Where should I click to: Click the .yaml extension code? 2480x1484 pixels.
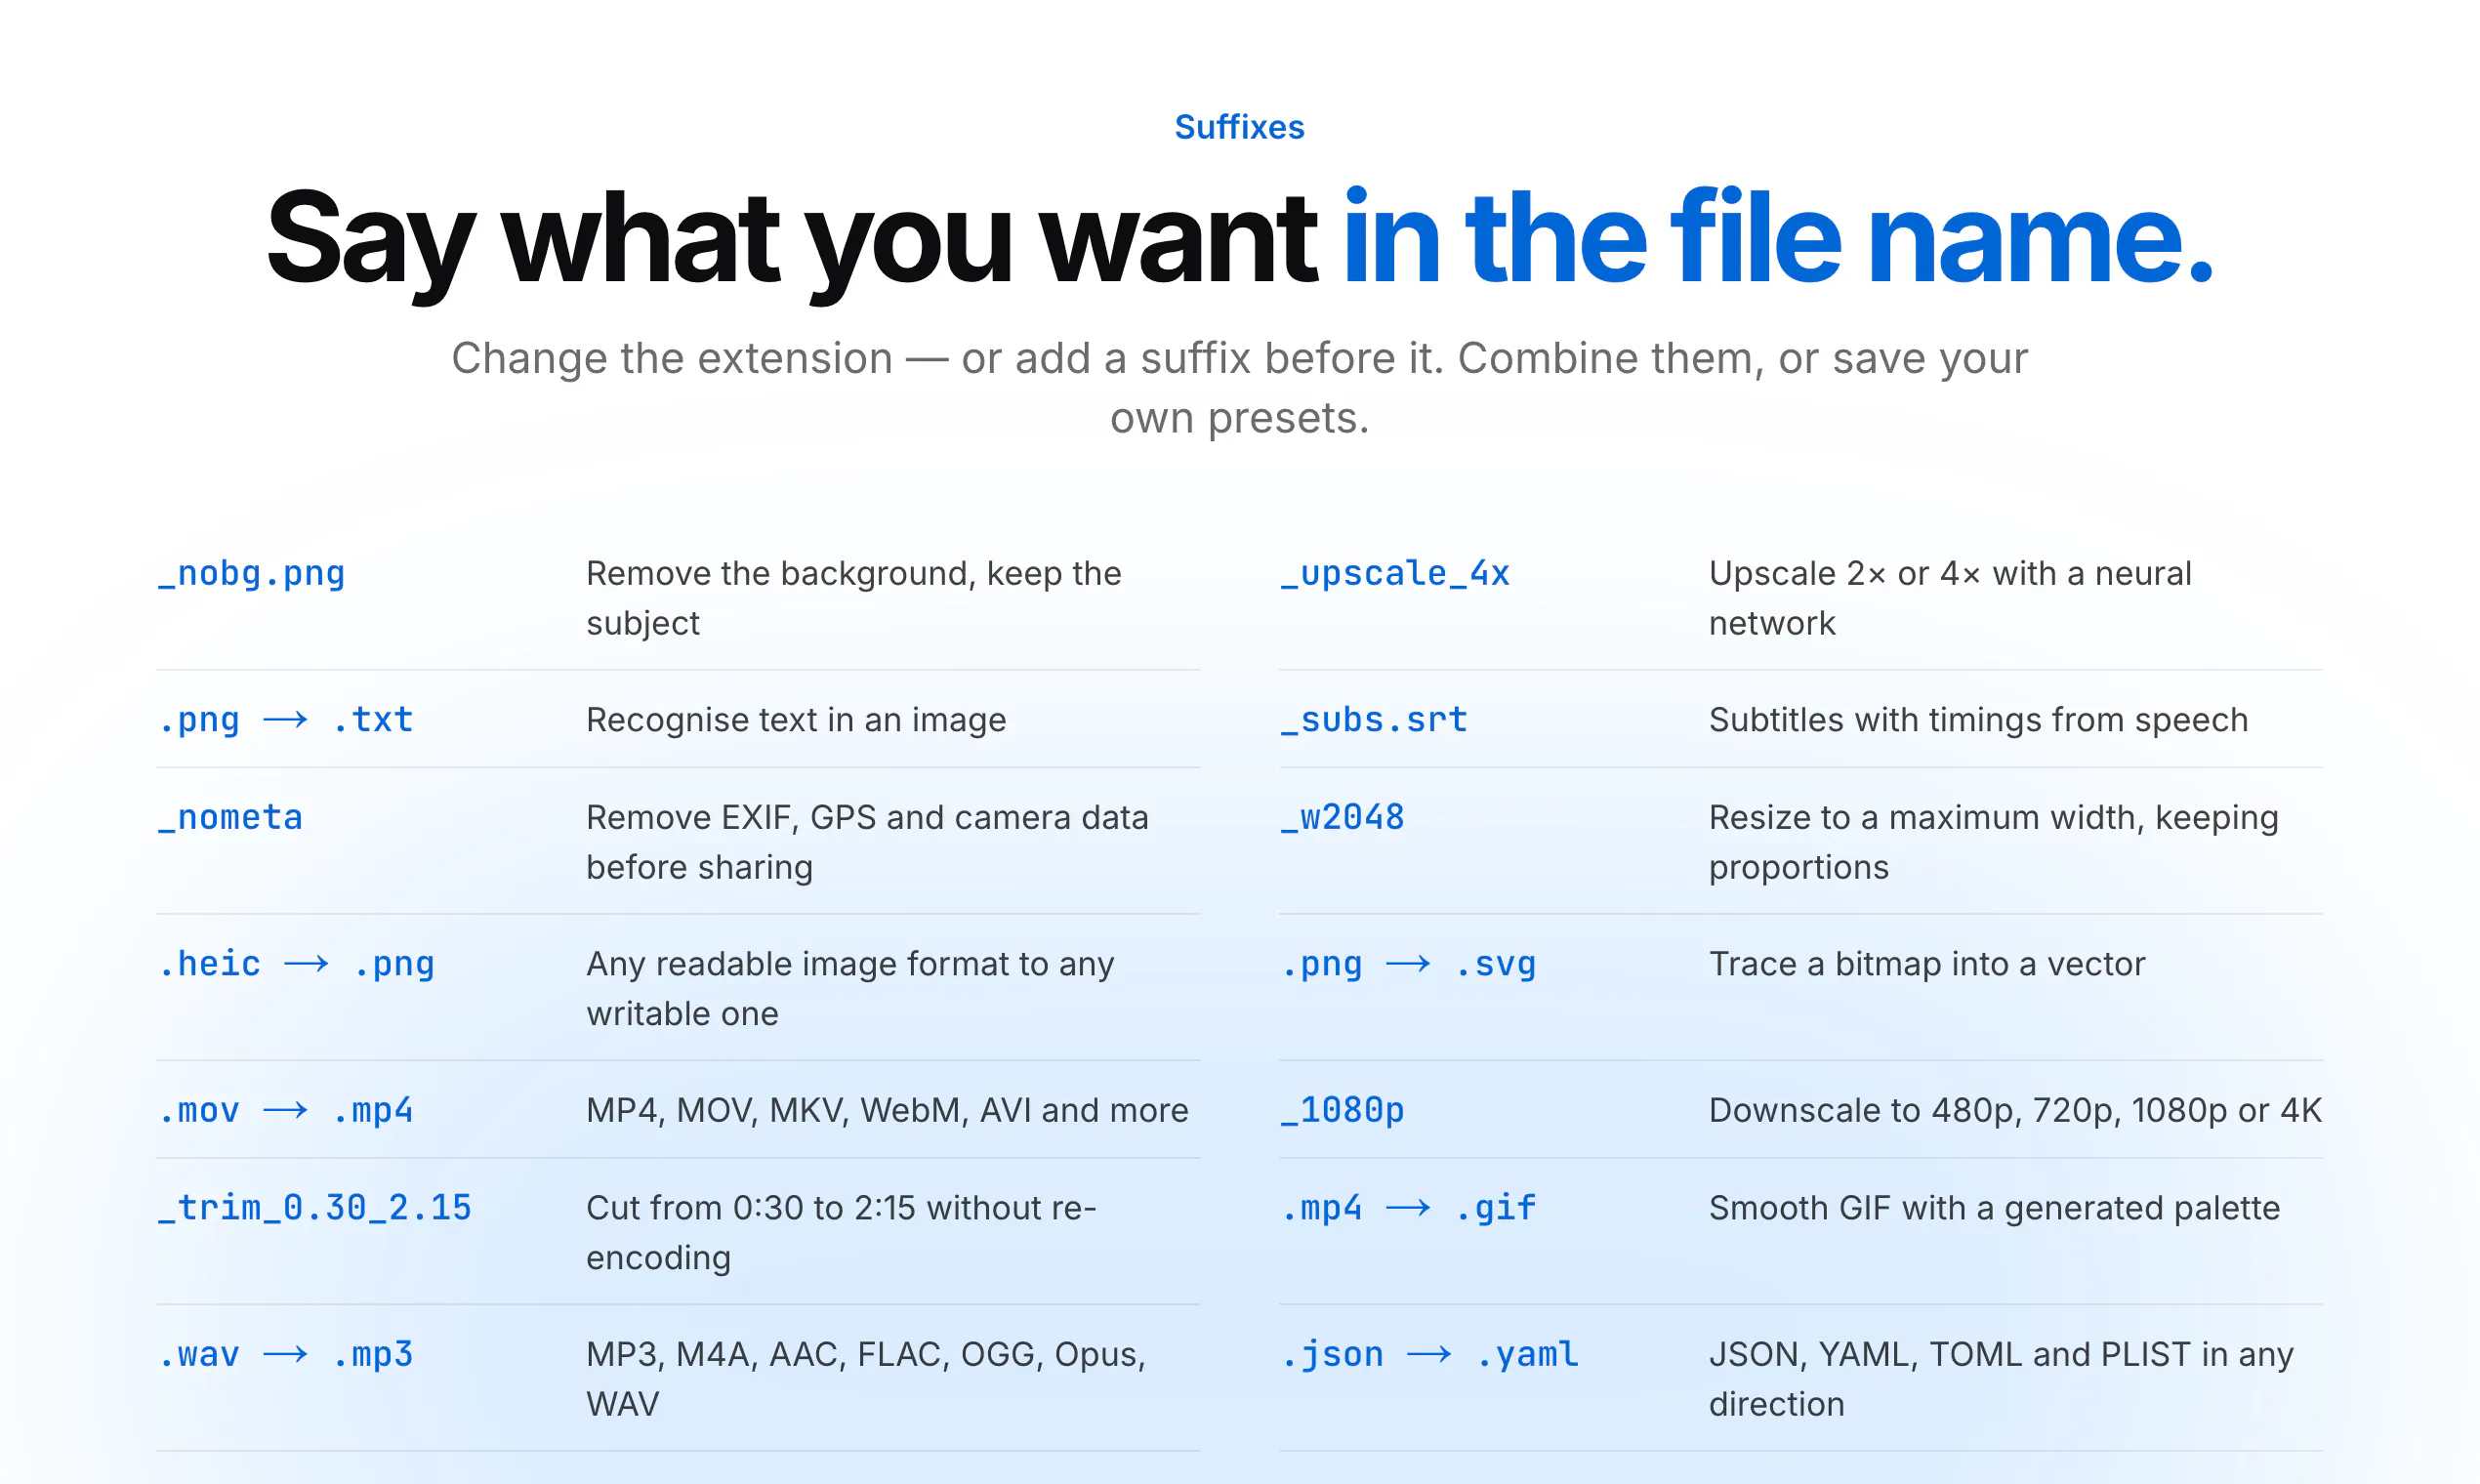1527,1355
